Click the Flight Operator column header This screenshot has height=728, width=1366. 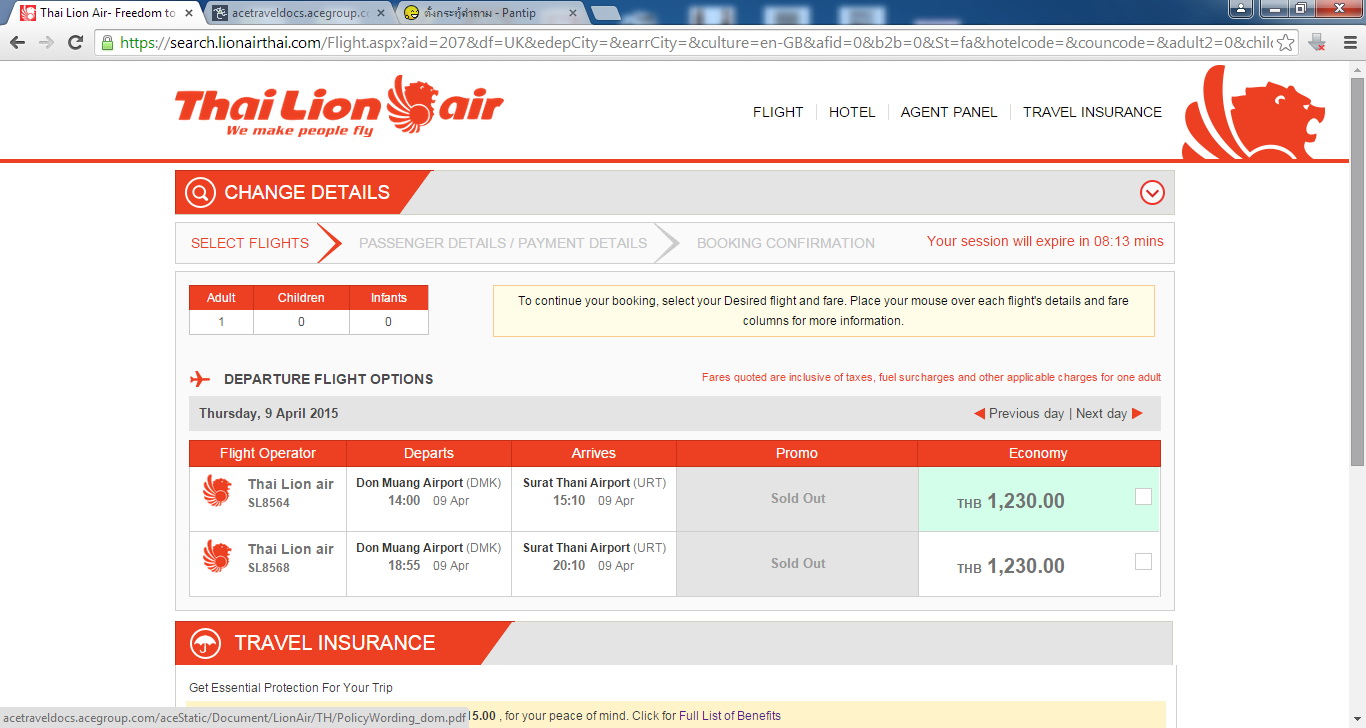tap(268, 453)
